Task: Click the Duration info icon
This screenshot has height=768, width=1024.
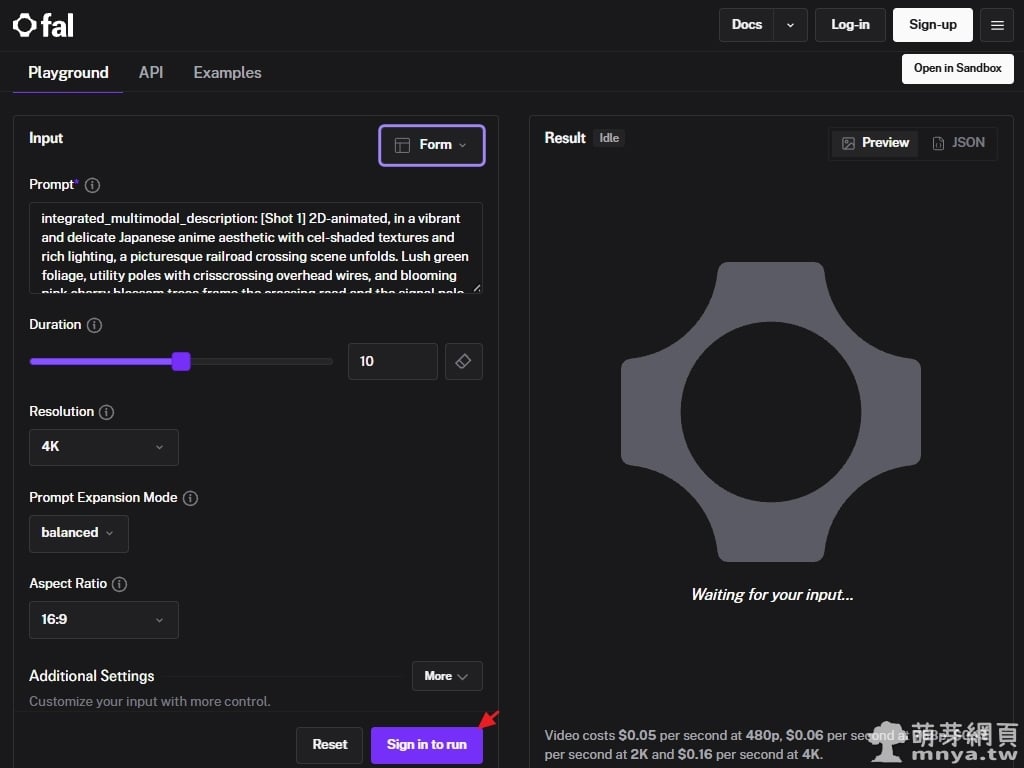Action: (x=94, y=325)
